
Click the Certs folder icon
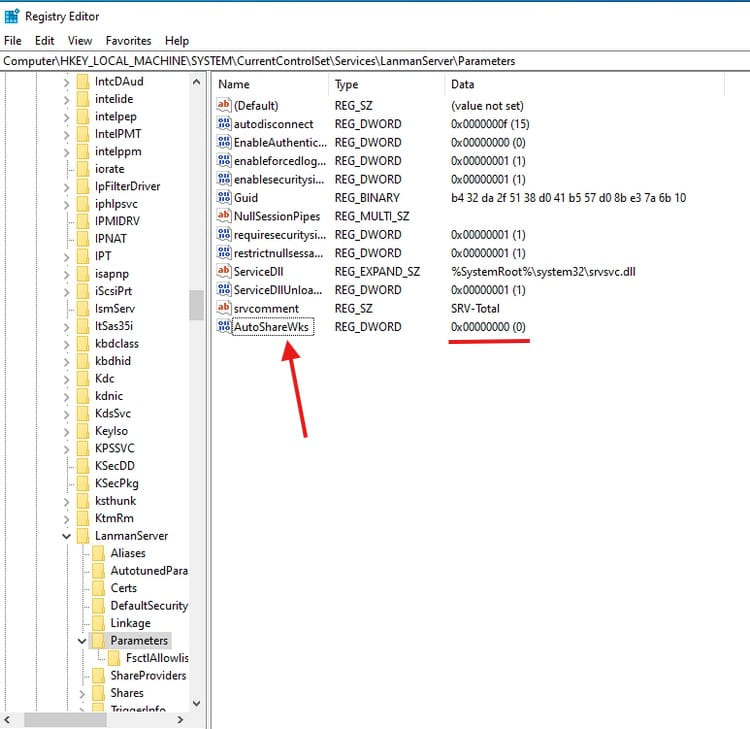[99, 588]
